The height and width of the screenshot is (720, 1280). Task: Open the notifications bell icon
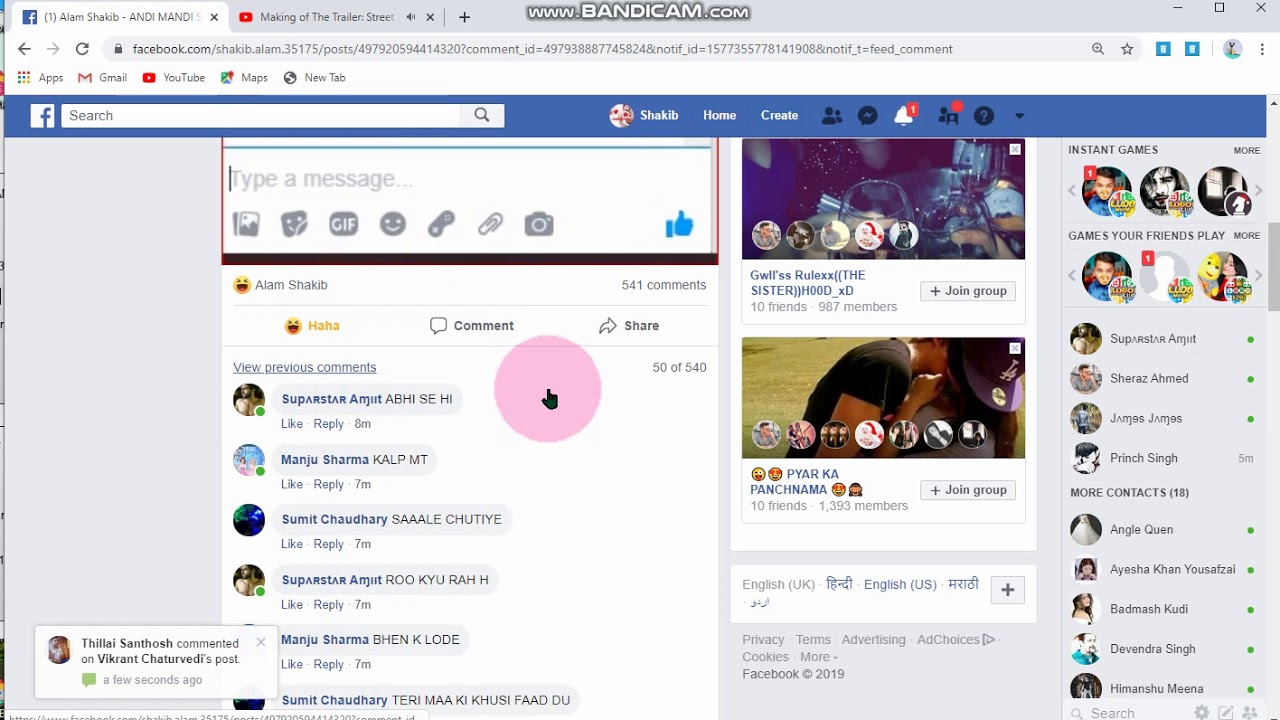coord(904,116)
